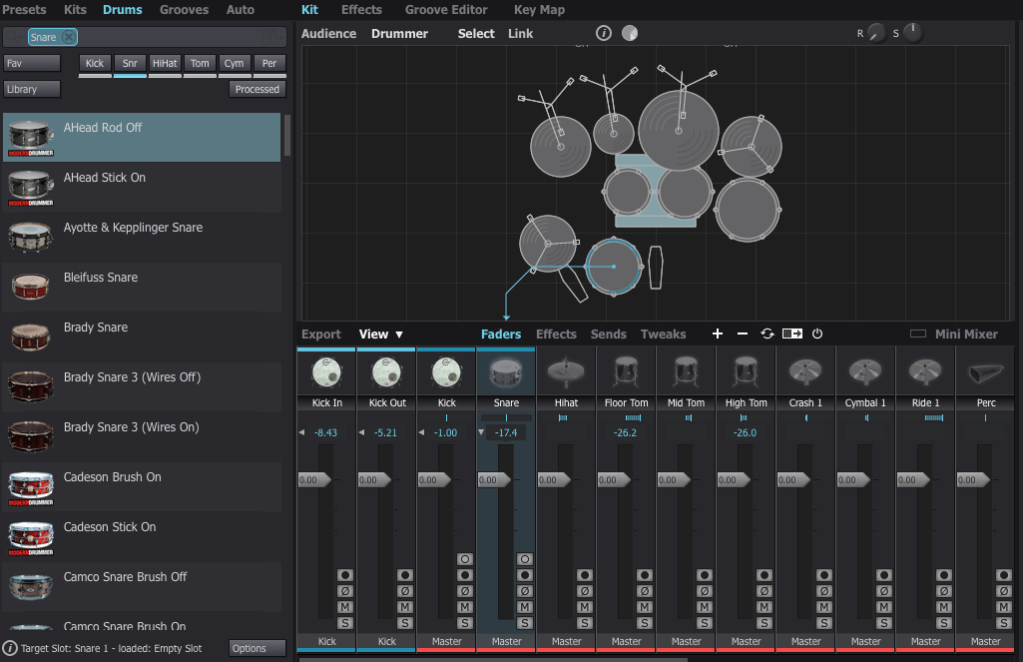Click the add channel plus icon

point(717,334)
